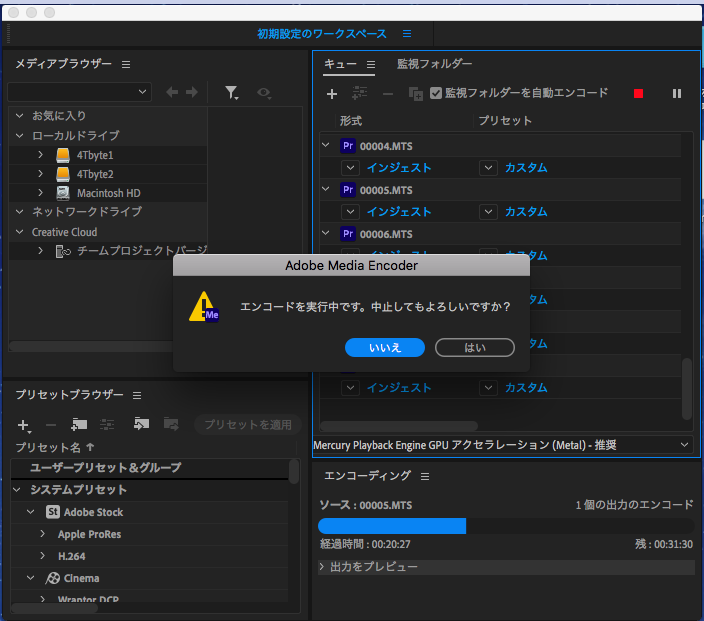Click the red stop queue button

638,93
